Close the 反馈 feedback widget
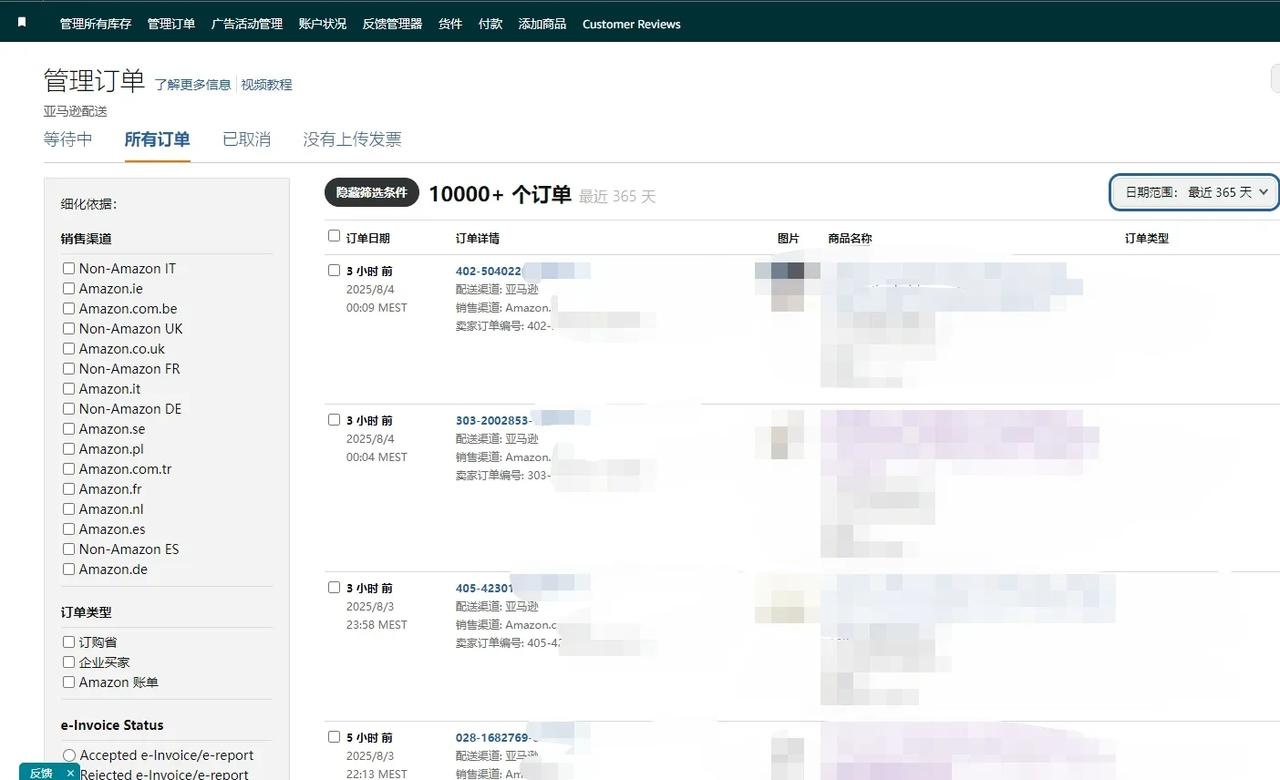Viewport: 1280px width, 780px height. 70,773
